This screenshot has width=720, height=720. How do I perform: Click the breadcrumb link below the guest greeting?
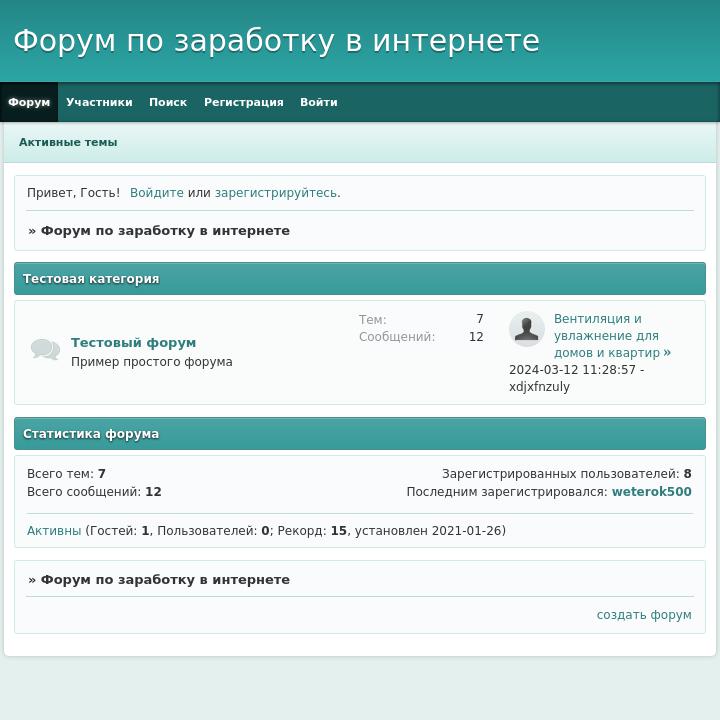point(165,231)
